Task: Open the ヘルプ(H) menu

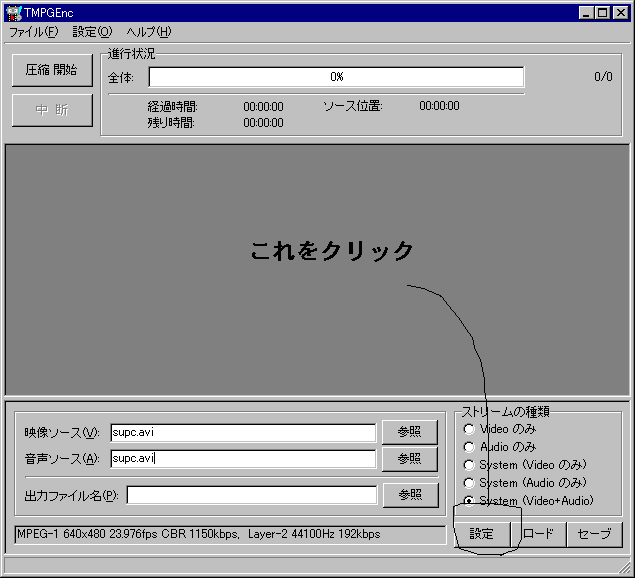Action: pyautogui.click(x=149, y=32)
